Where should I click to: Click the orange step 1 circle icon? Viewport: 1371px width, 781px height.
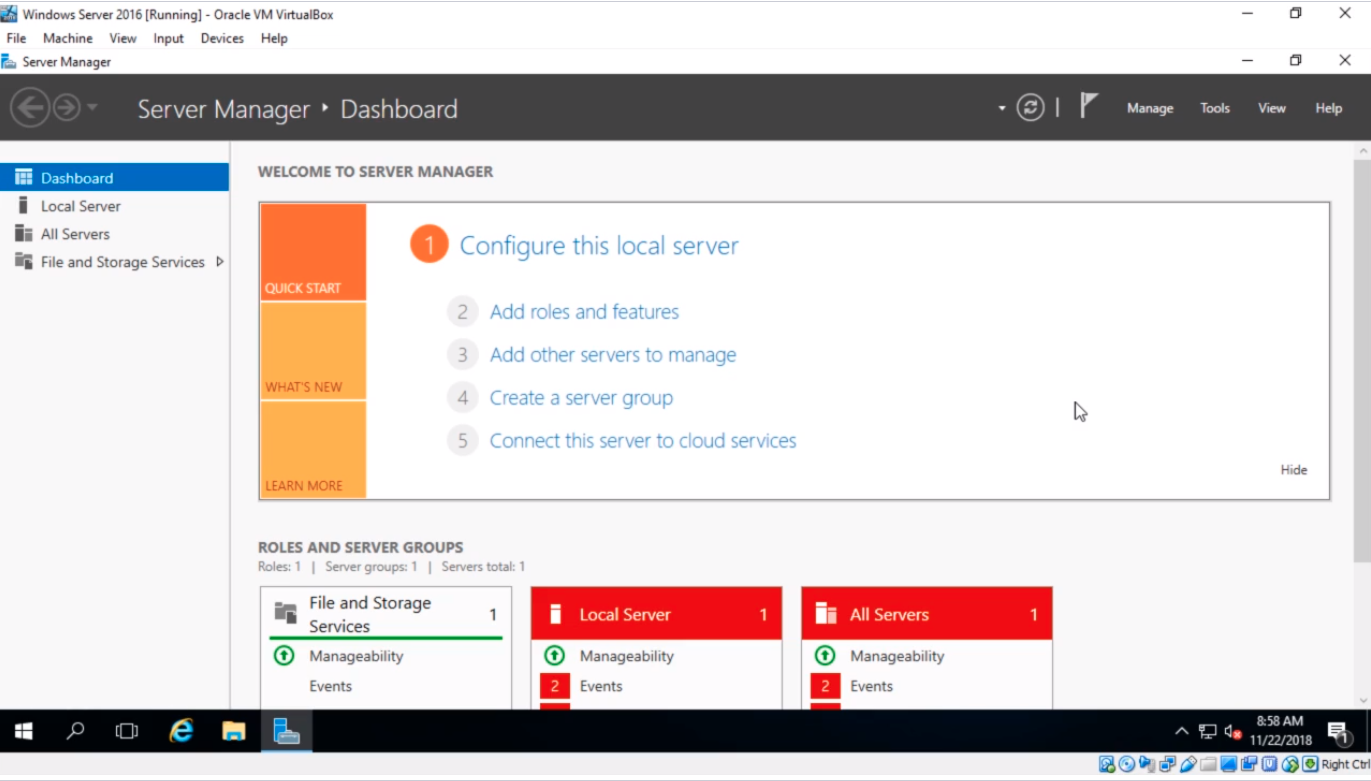point(429,245)
